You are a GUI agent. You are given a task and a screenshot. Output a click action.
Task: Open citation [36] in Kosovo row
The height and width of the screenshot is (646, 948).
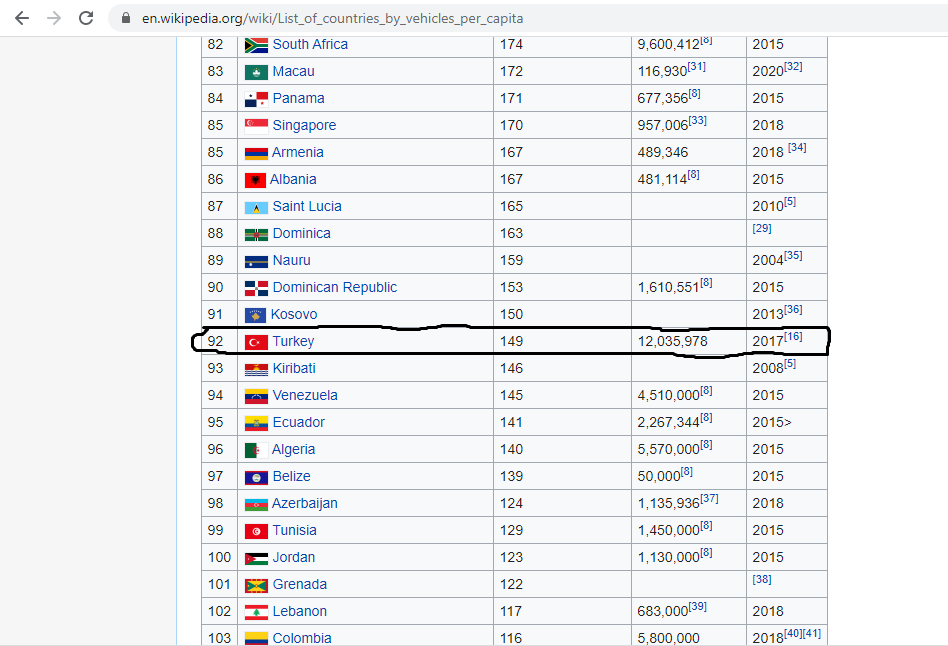tap(793, 310)
